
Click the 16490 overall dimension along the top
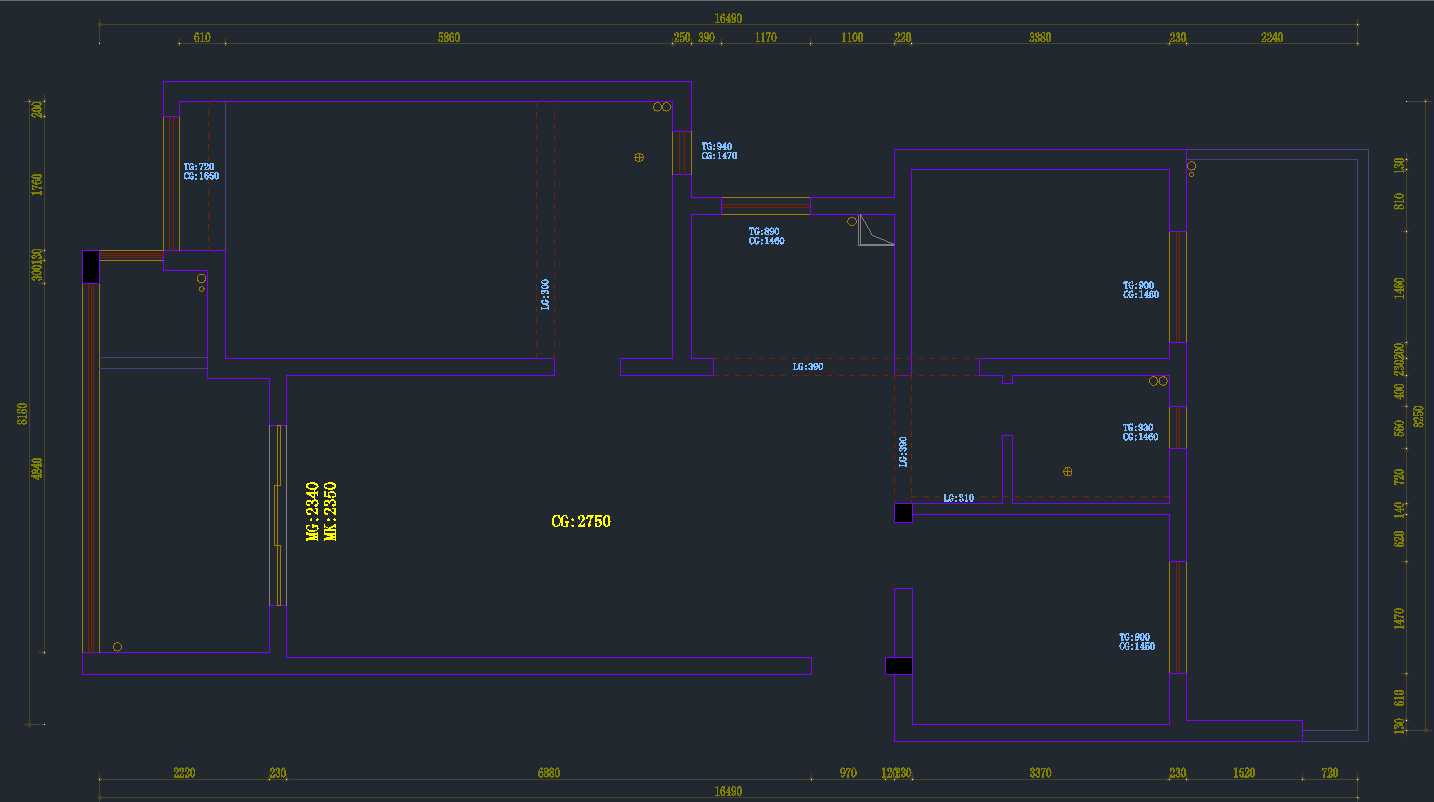(x=728, y=18)
